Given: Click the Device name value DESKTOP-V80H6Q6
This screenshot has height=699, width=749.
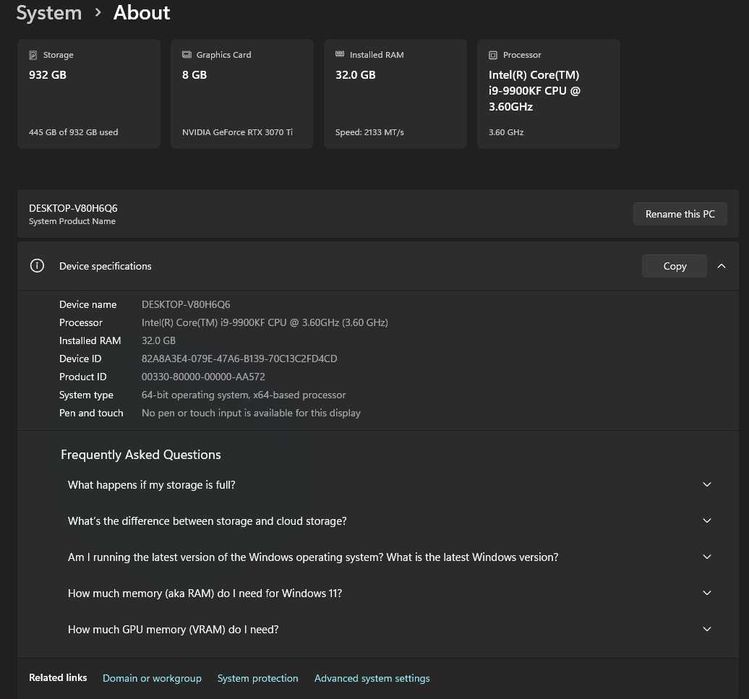Looking at the screenshot, I should point(186,304).
